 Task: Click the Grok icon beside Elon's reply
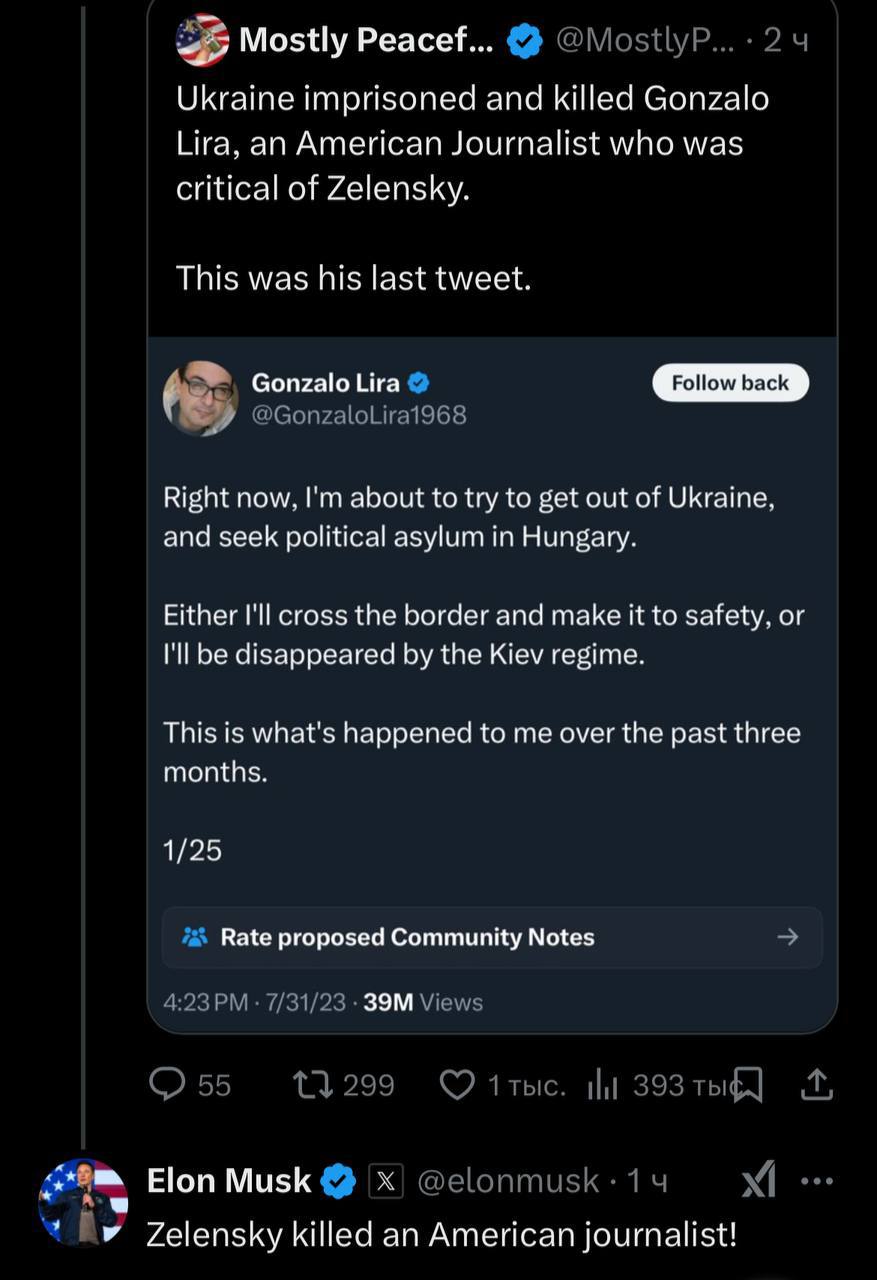tap(759, 1181)
